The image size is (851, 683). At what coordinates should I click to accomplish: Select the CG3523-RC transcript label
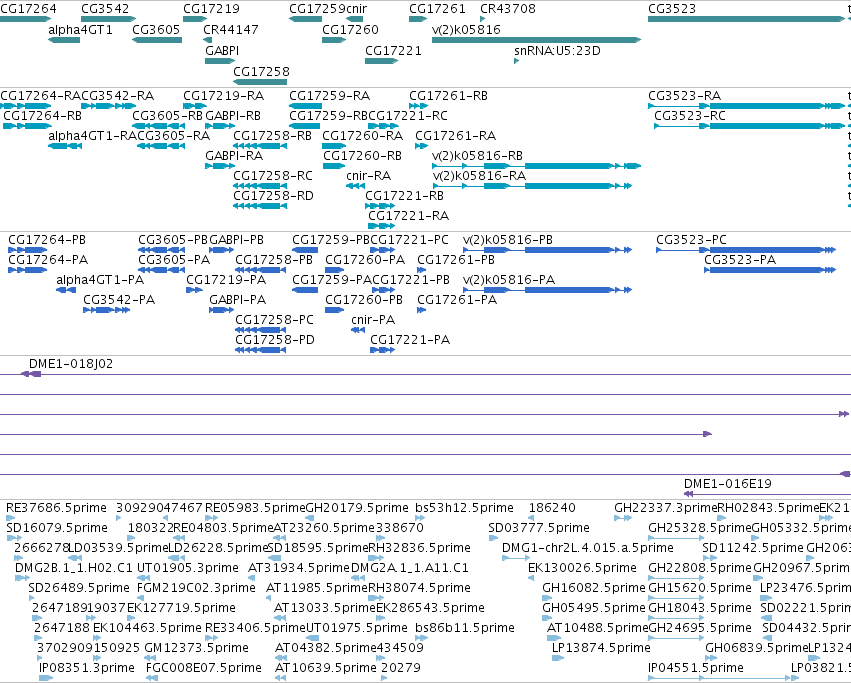tap(690, 116)
